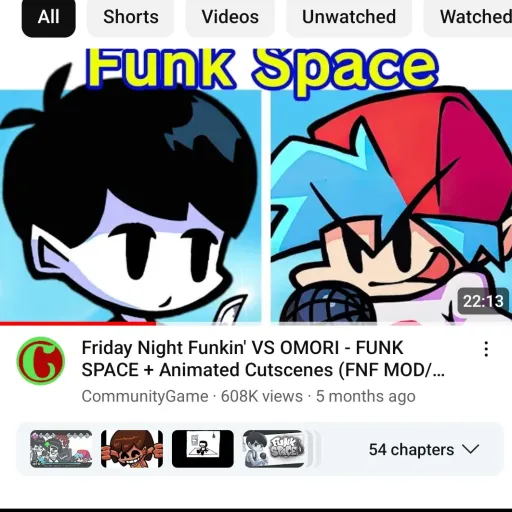Viewport: 512px width, 512px height.
Task: Filter by Videos chip
Action: click(x=230, y=17)
